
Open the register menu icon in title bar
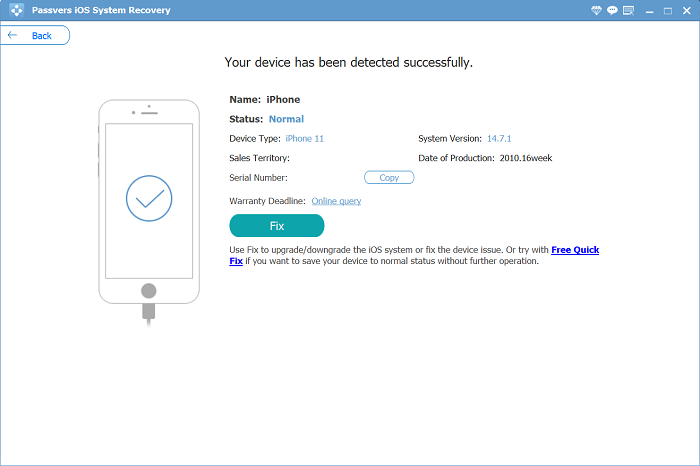click(629, 10)
